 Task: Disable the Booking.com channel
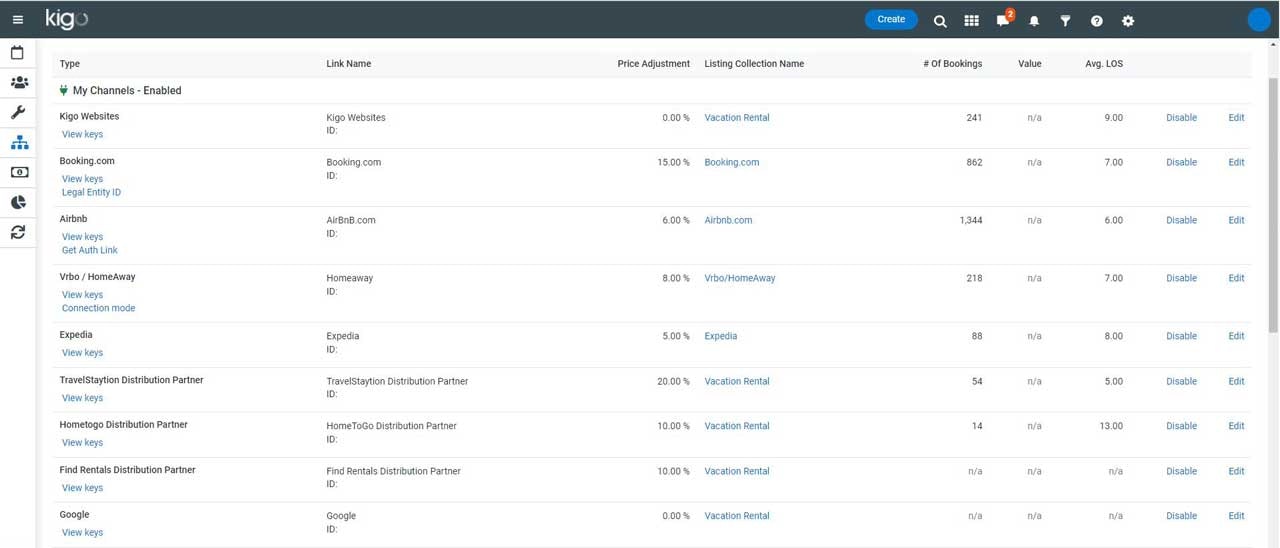[1181, 162]
